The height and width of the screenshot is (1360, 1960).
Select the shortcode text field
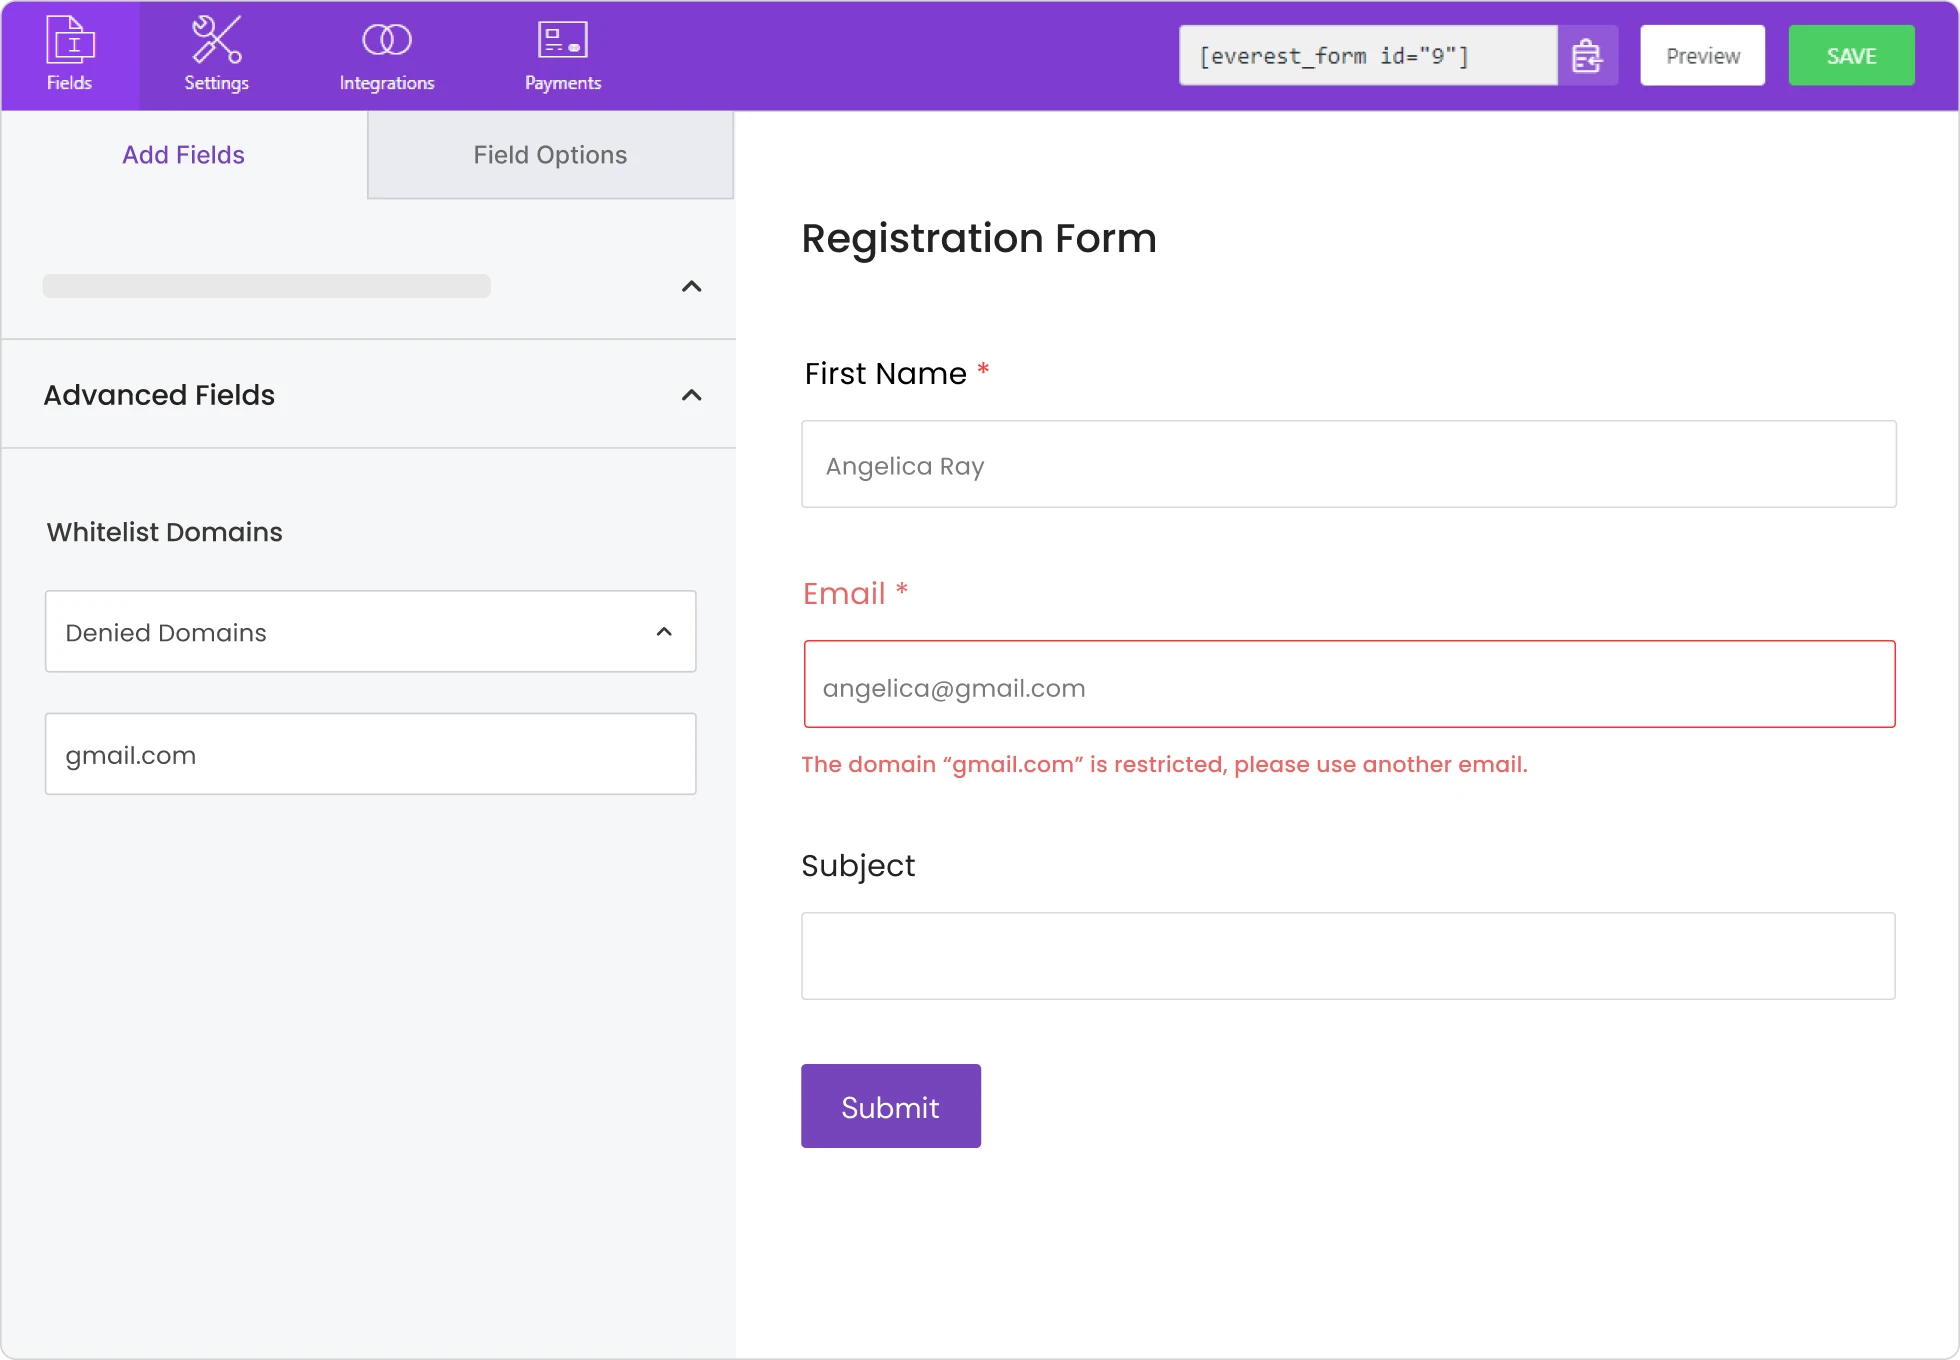coord(1367,55)
